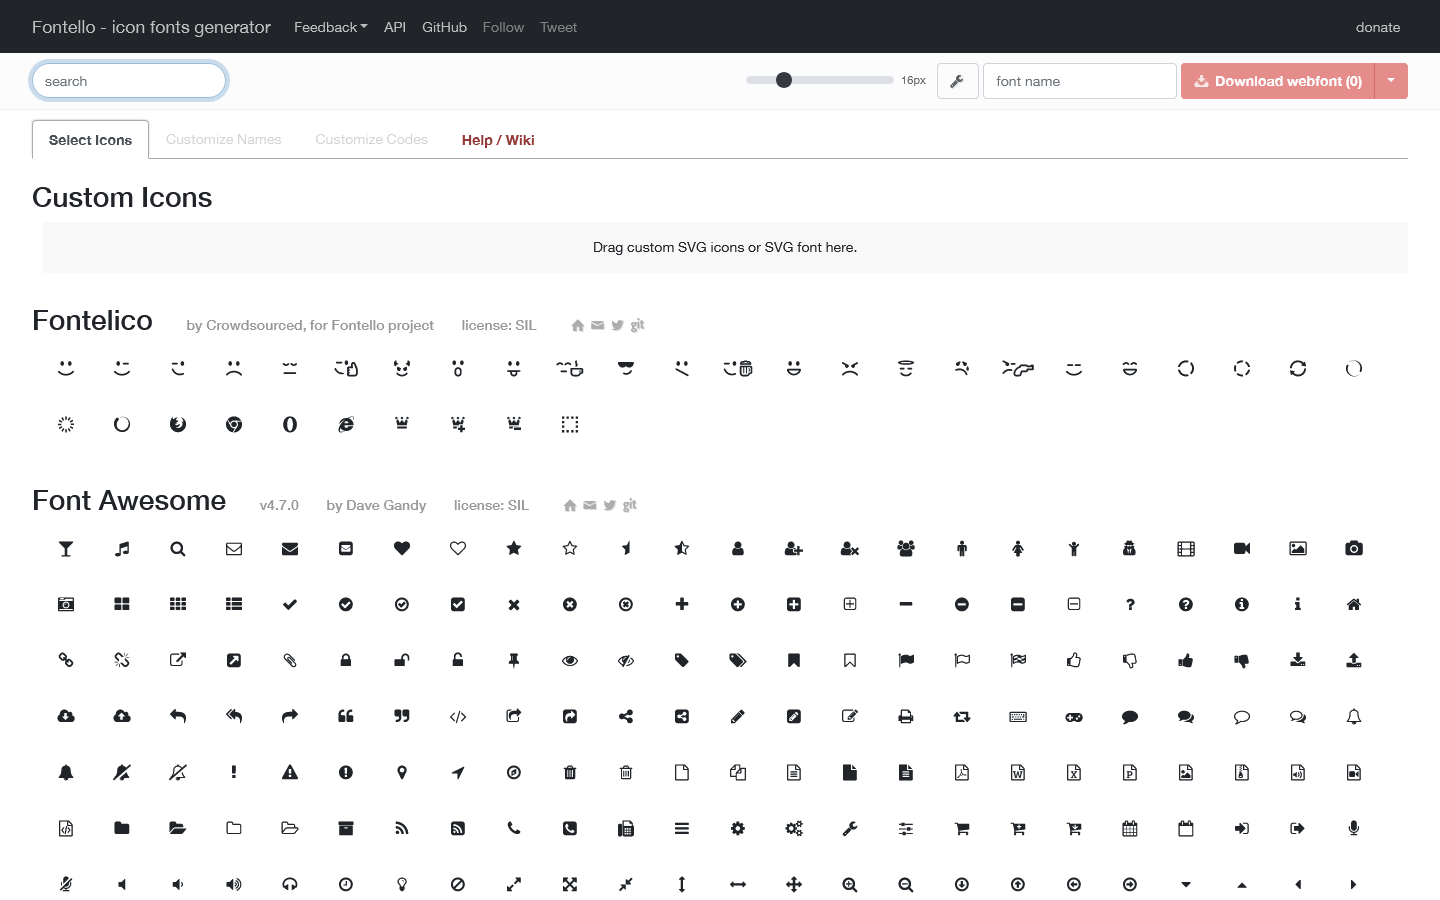
Task: Select the plain checkmark icon
Action: (x=290, y=604)
